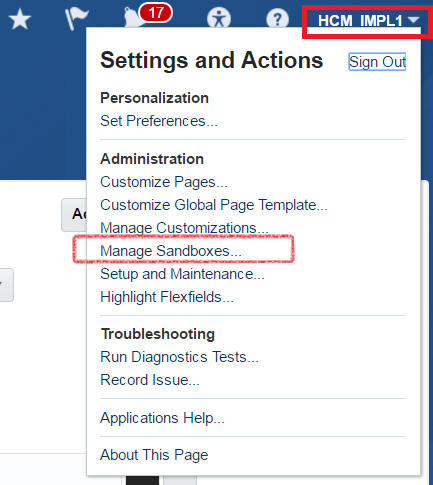This screenshot has height=485, width=433.
Task: Open the partially visible dropdown at left edge
Action: pyautogui.click(x=7, y=285)
